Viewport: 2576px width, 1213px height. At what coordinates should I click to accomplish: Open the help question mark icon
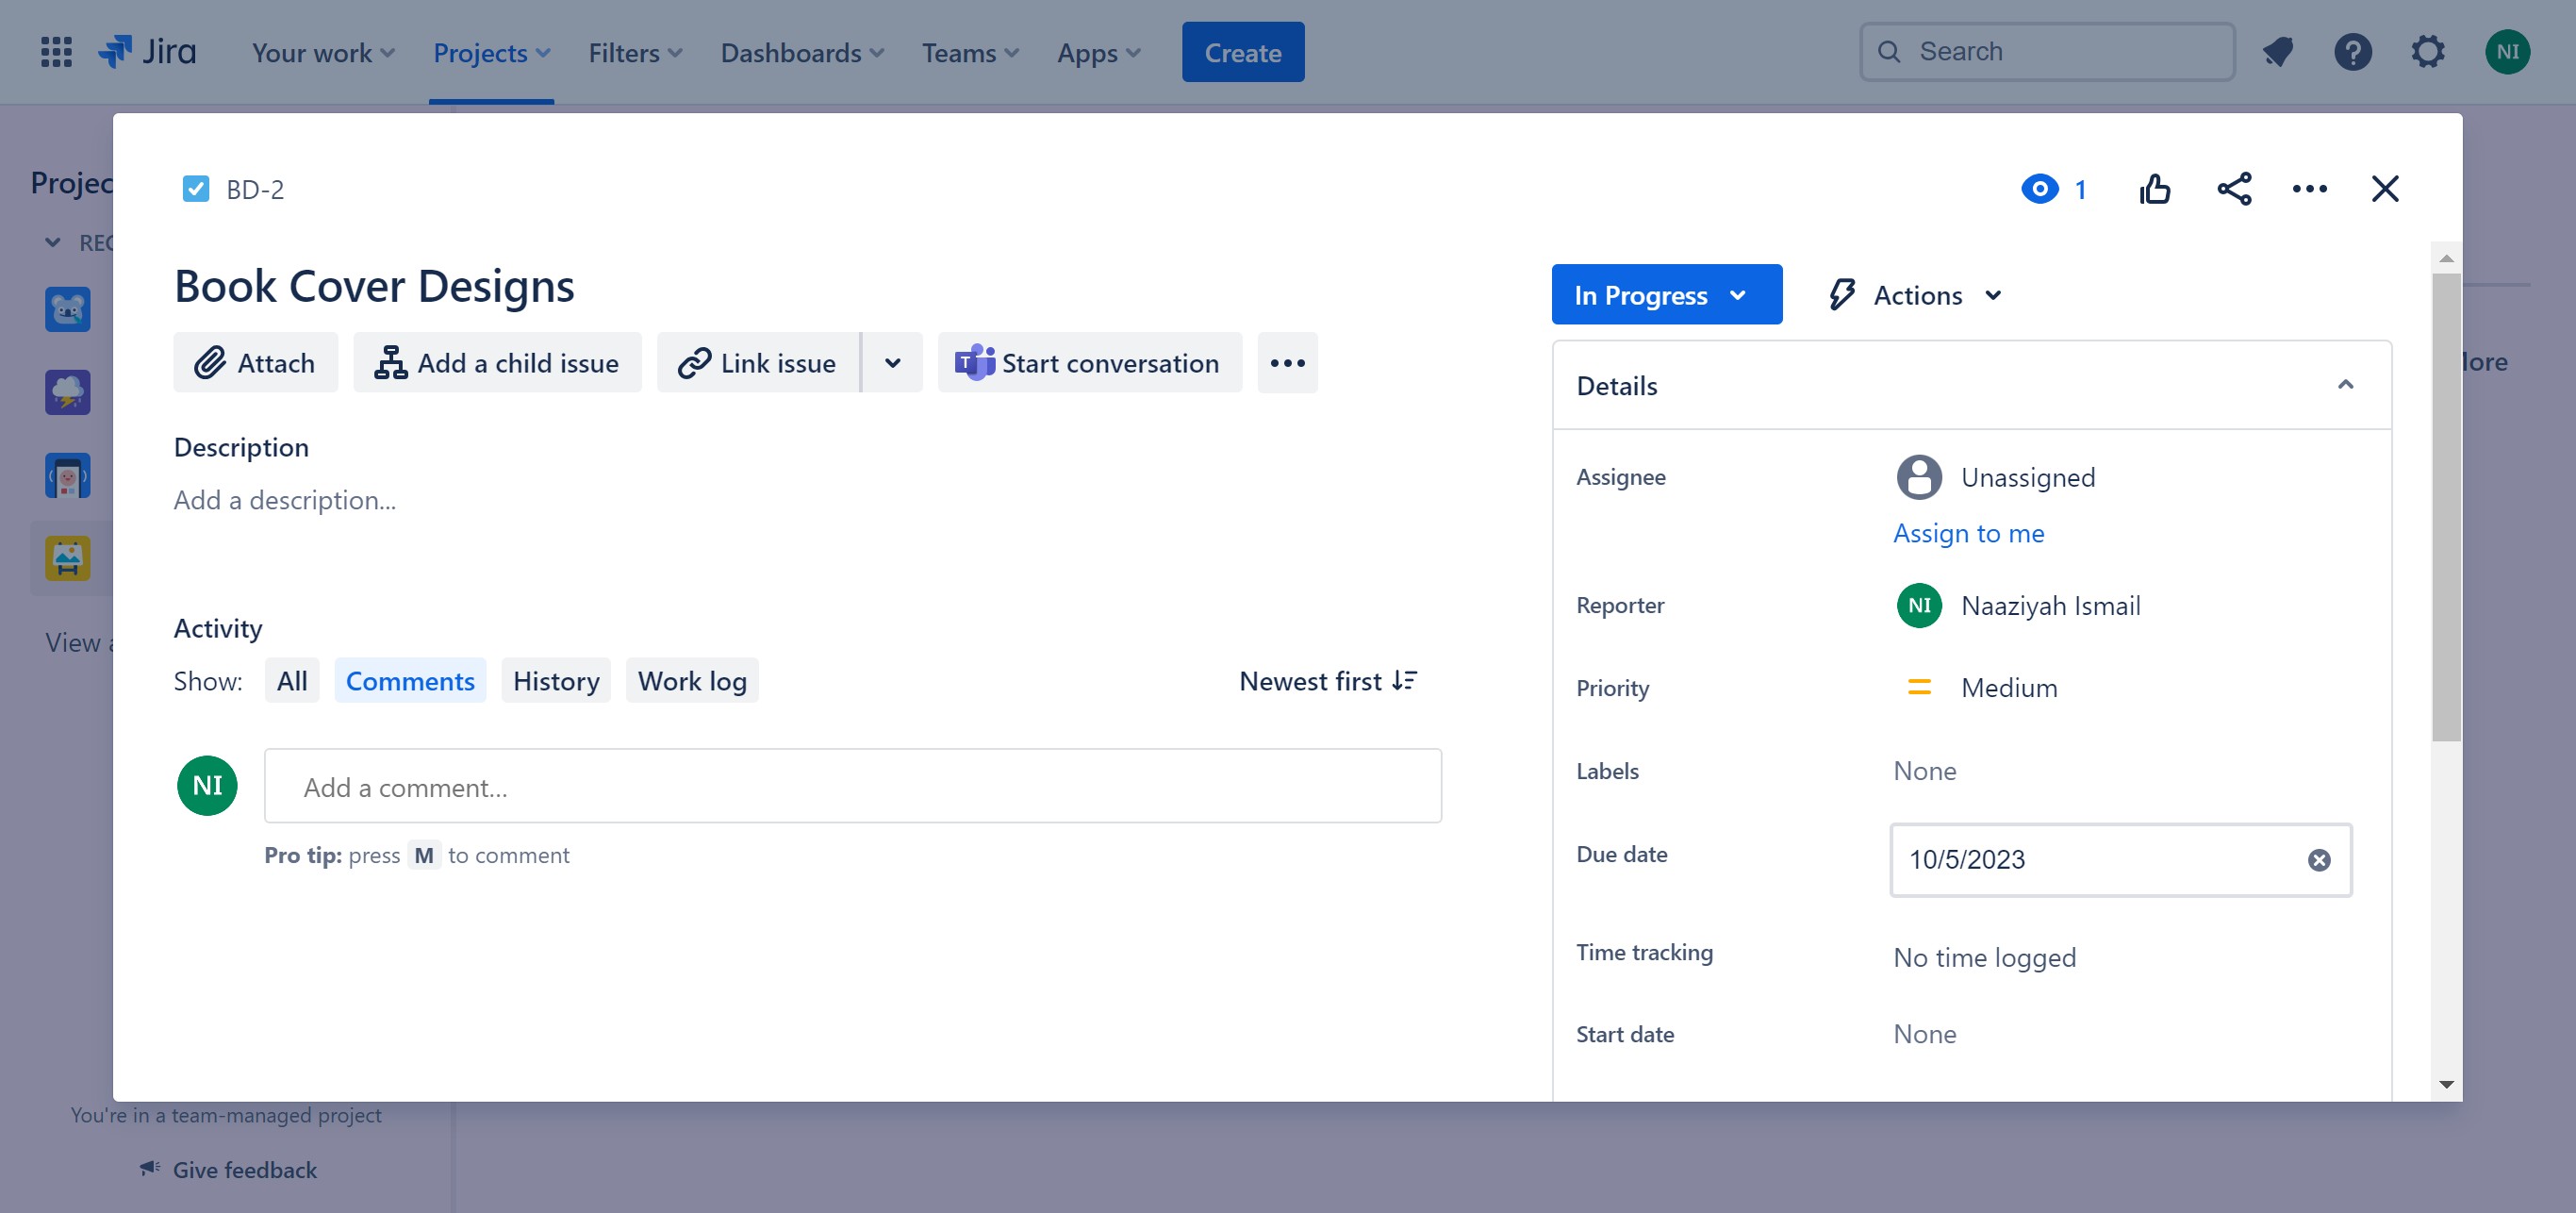pyautogui.click(x=2353, y=52)
